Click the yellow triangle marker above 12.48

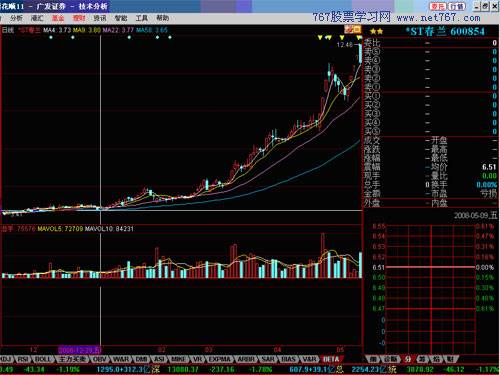coord(342,37)
